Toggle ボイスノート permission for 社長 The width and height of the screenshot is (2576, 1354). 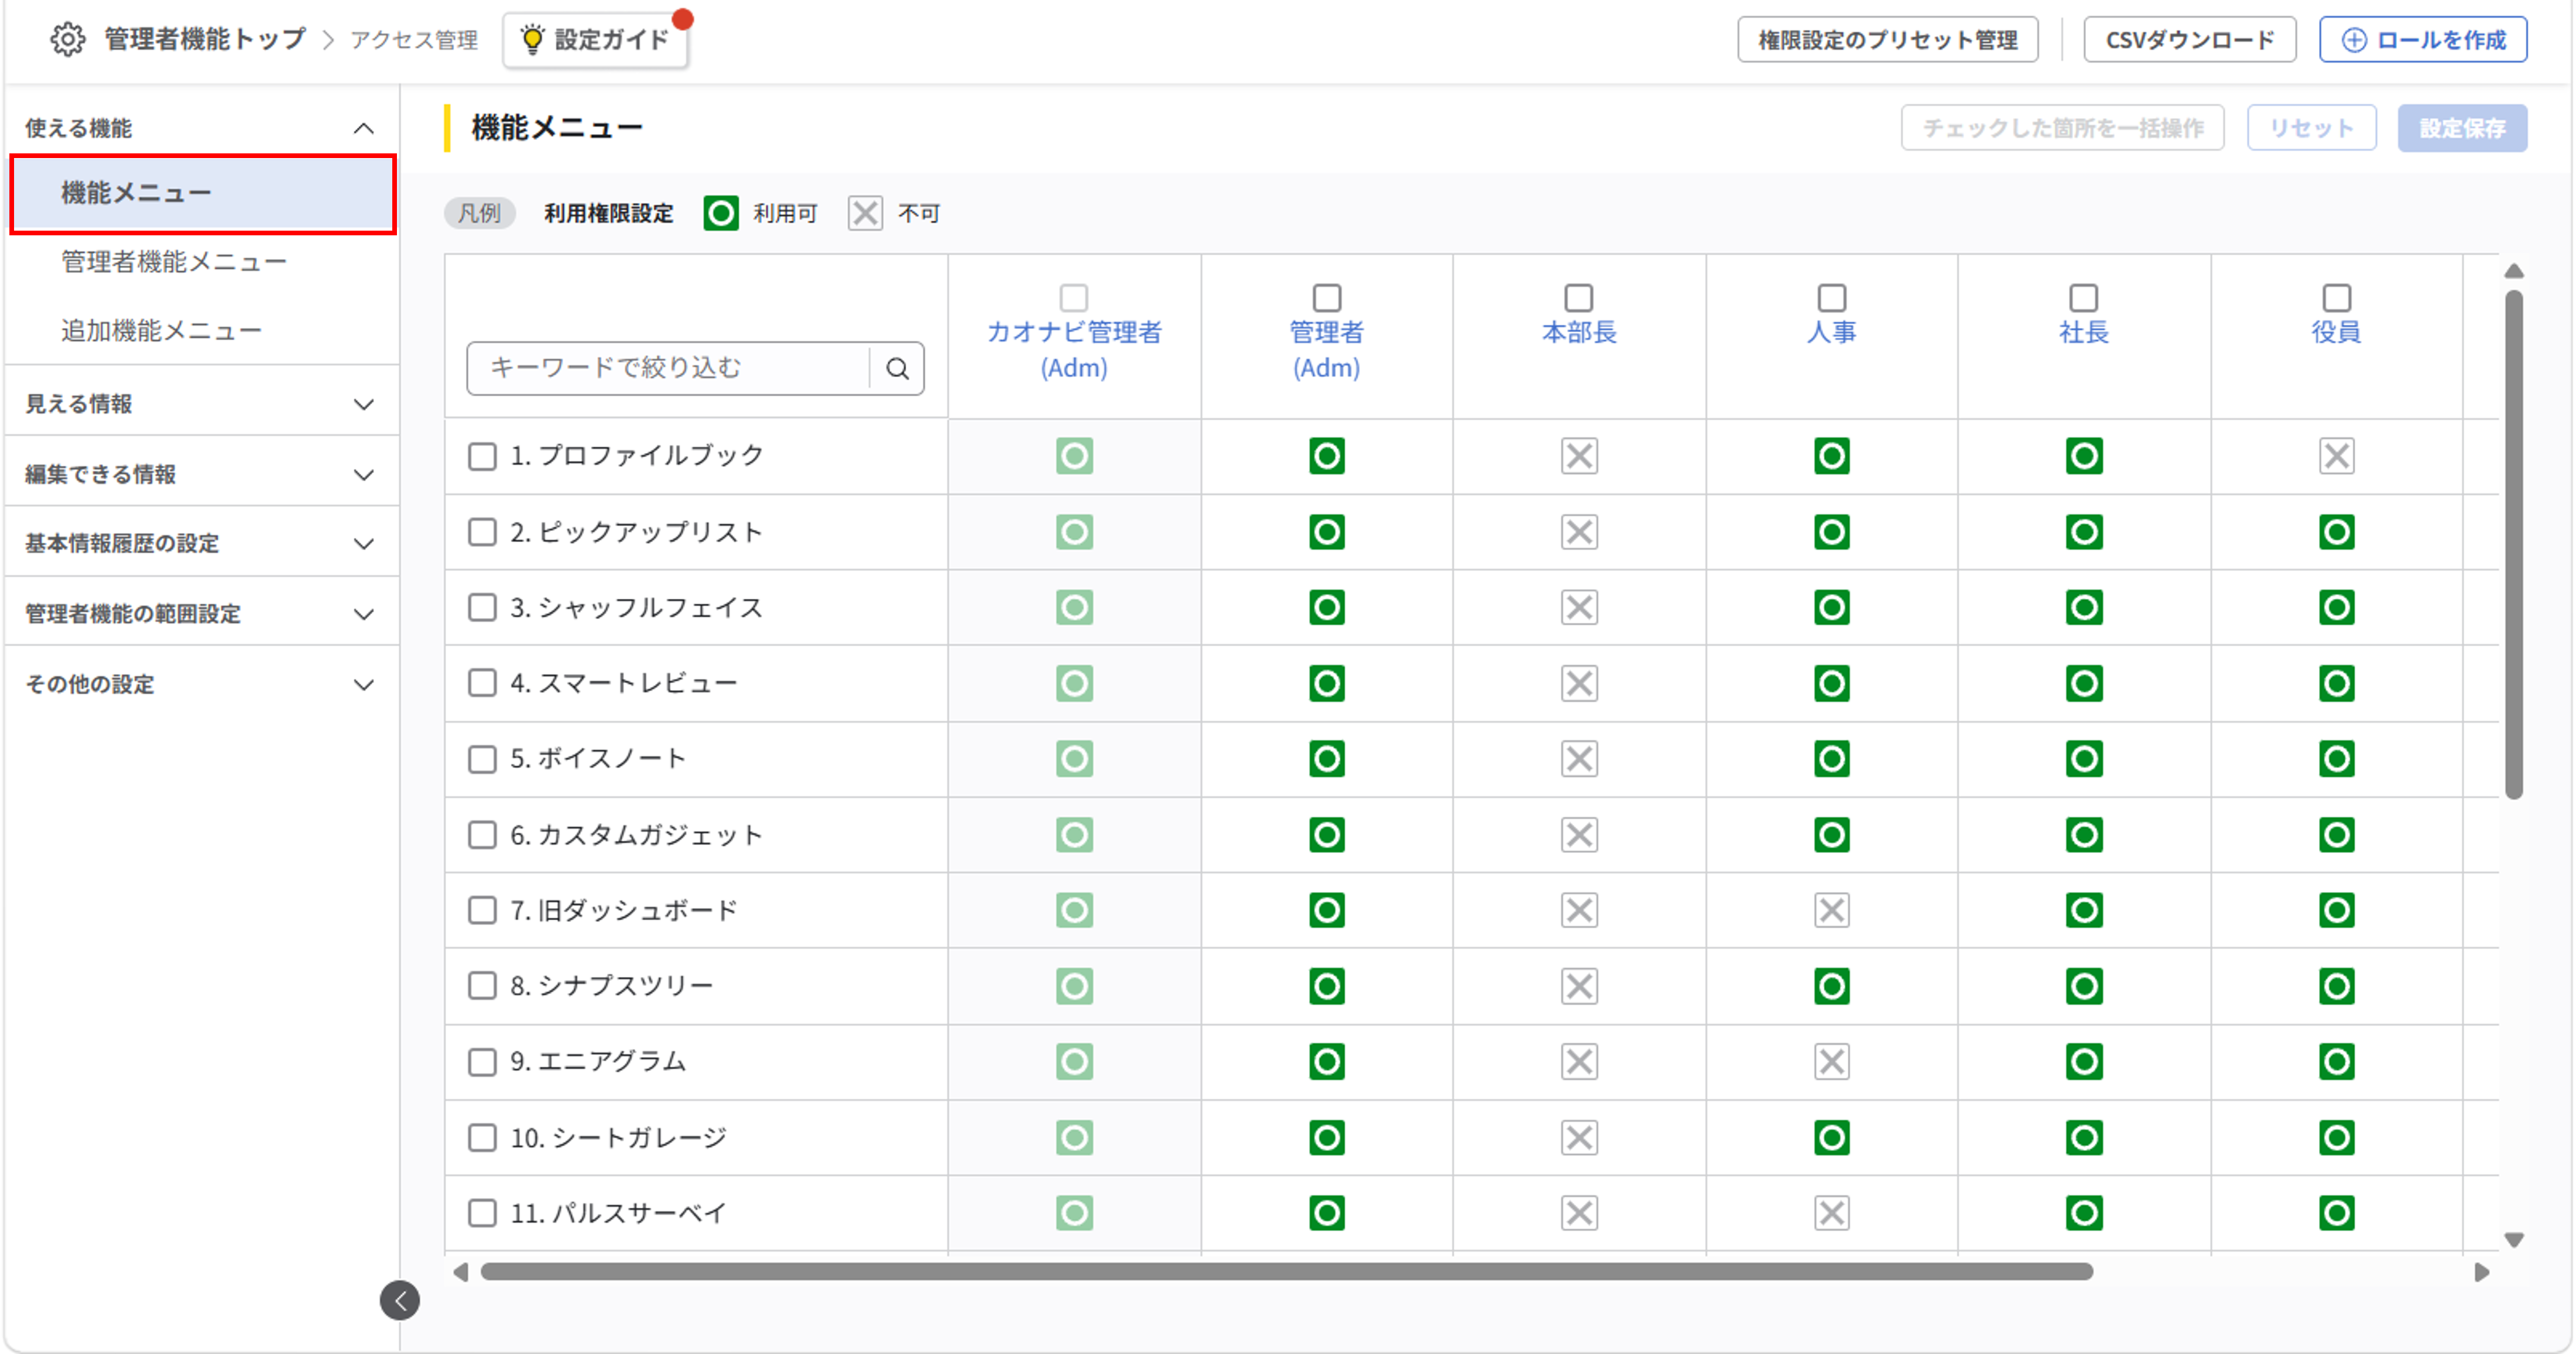click(x=2084, y=759)
